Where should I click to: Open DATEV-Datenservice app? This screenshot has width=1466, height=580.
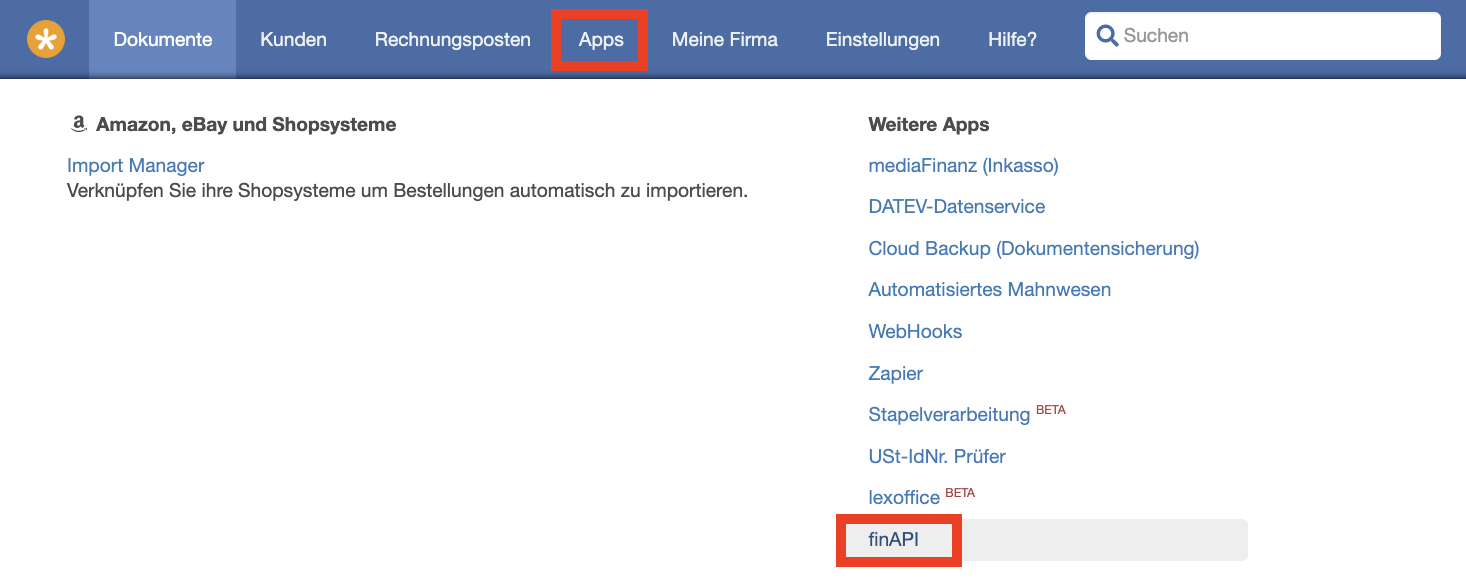click(x=957, y=207)
